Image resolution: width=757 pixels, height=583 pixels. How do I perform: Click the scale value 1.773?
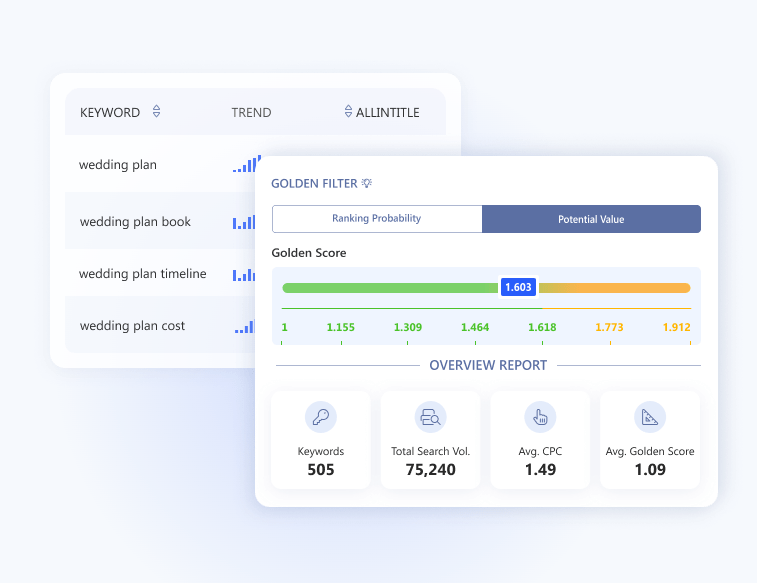tap(609, 327)
